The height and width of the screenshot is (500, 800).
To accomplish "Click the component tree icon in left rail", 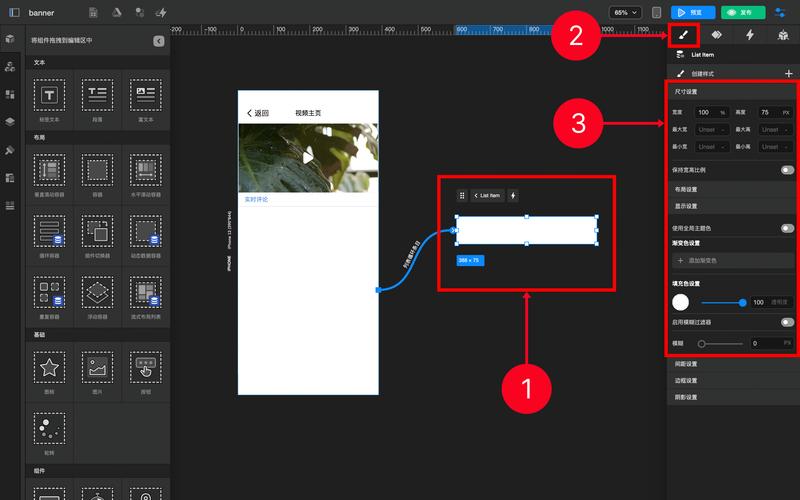I will (10, 66).
